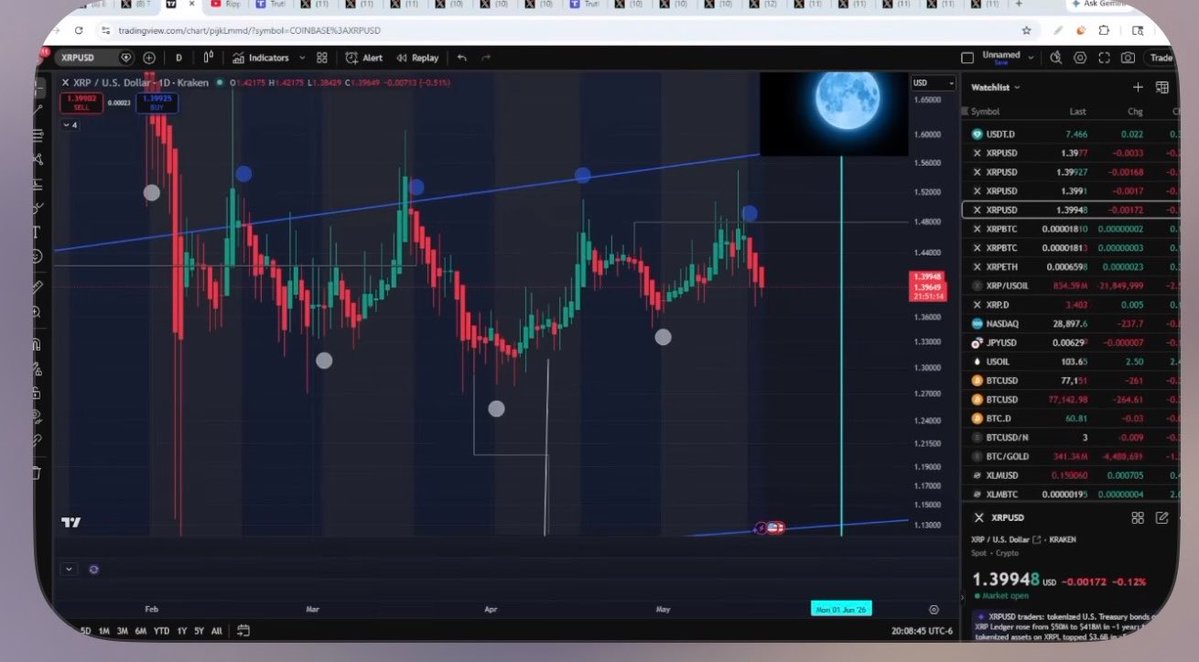Click the blue BUY price button
Screen dimensions: 1199x662
157,102
